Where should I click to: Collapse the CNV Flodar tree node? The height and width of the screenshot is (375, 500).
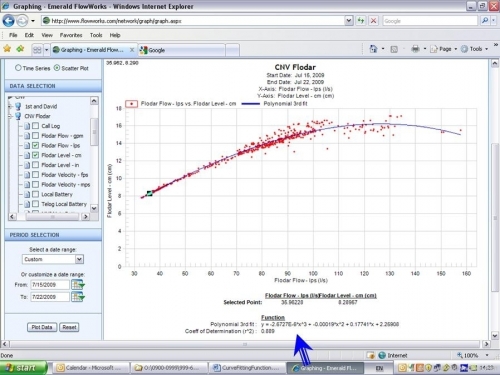pyautogui.click(x=10, y=116)
